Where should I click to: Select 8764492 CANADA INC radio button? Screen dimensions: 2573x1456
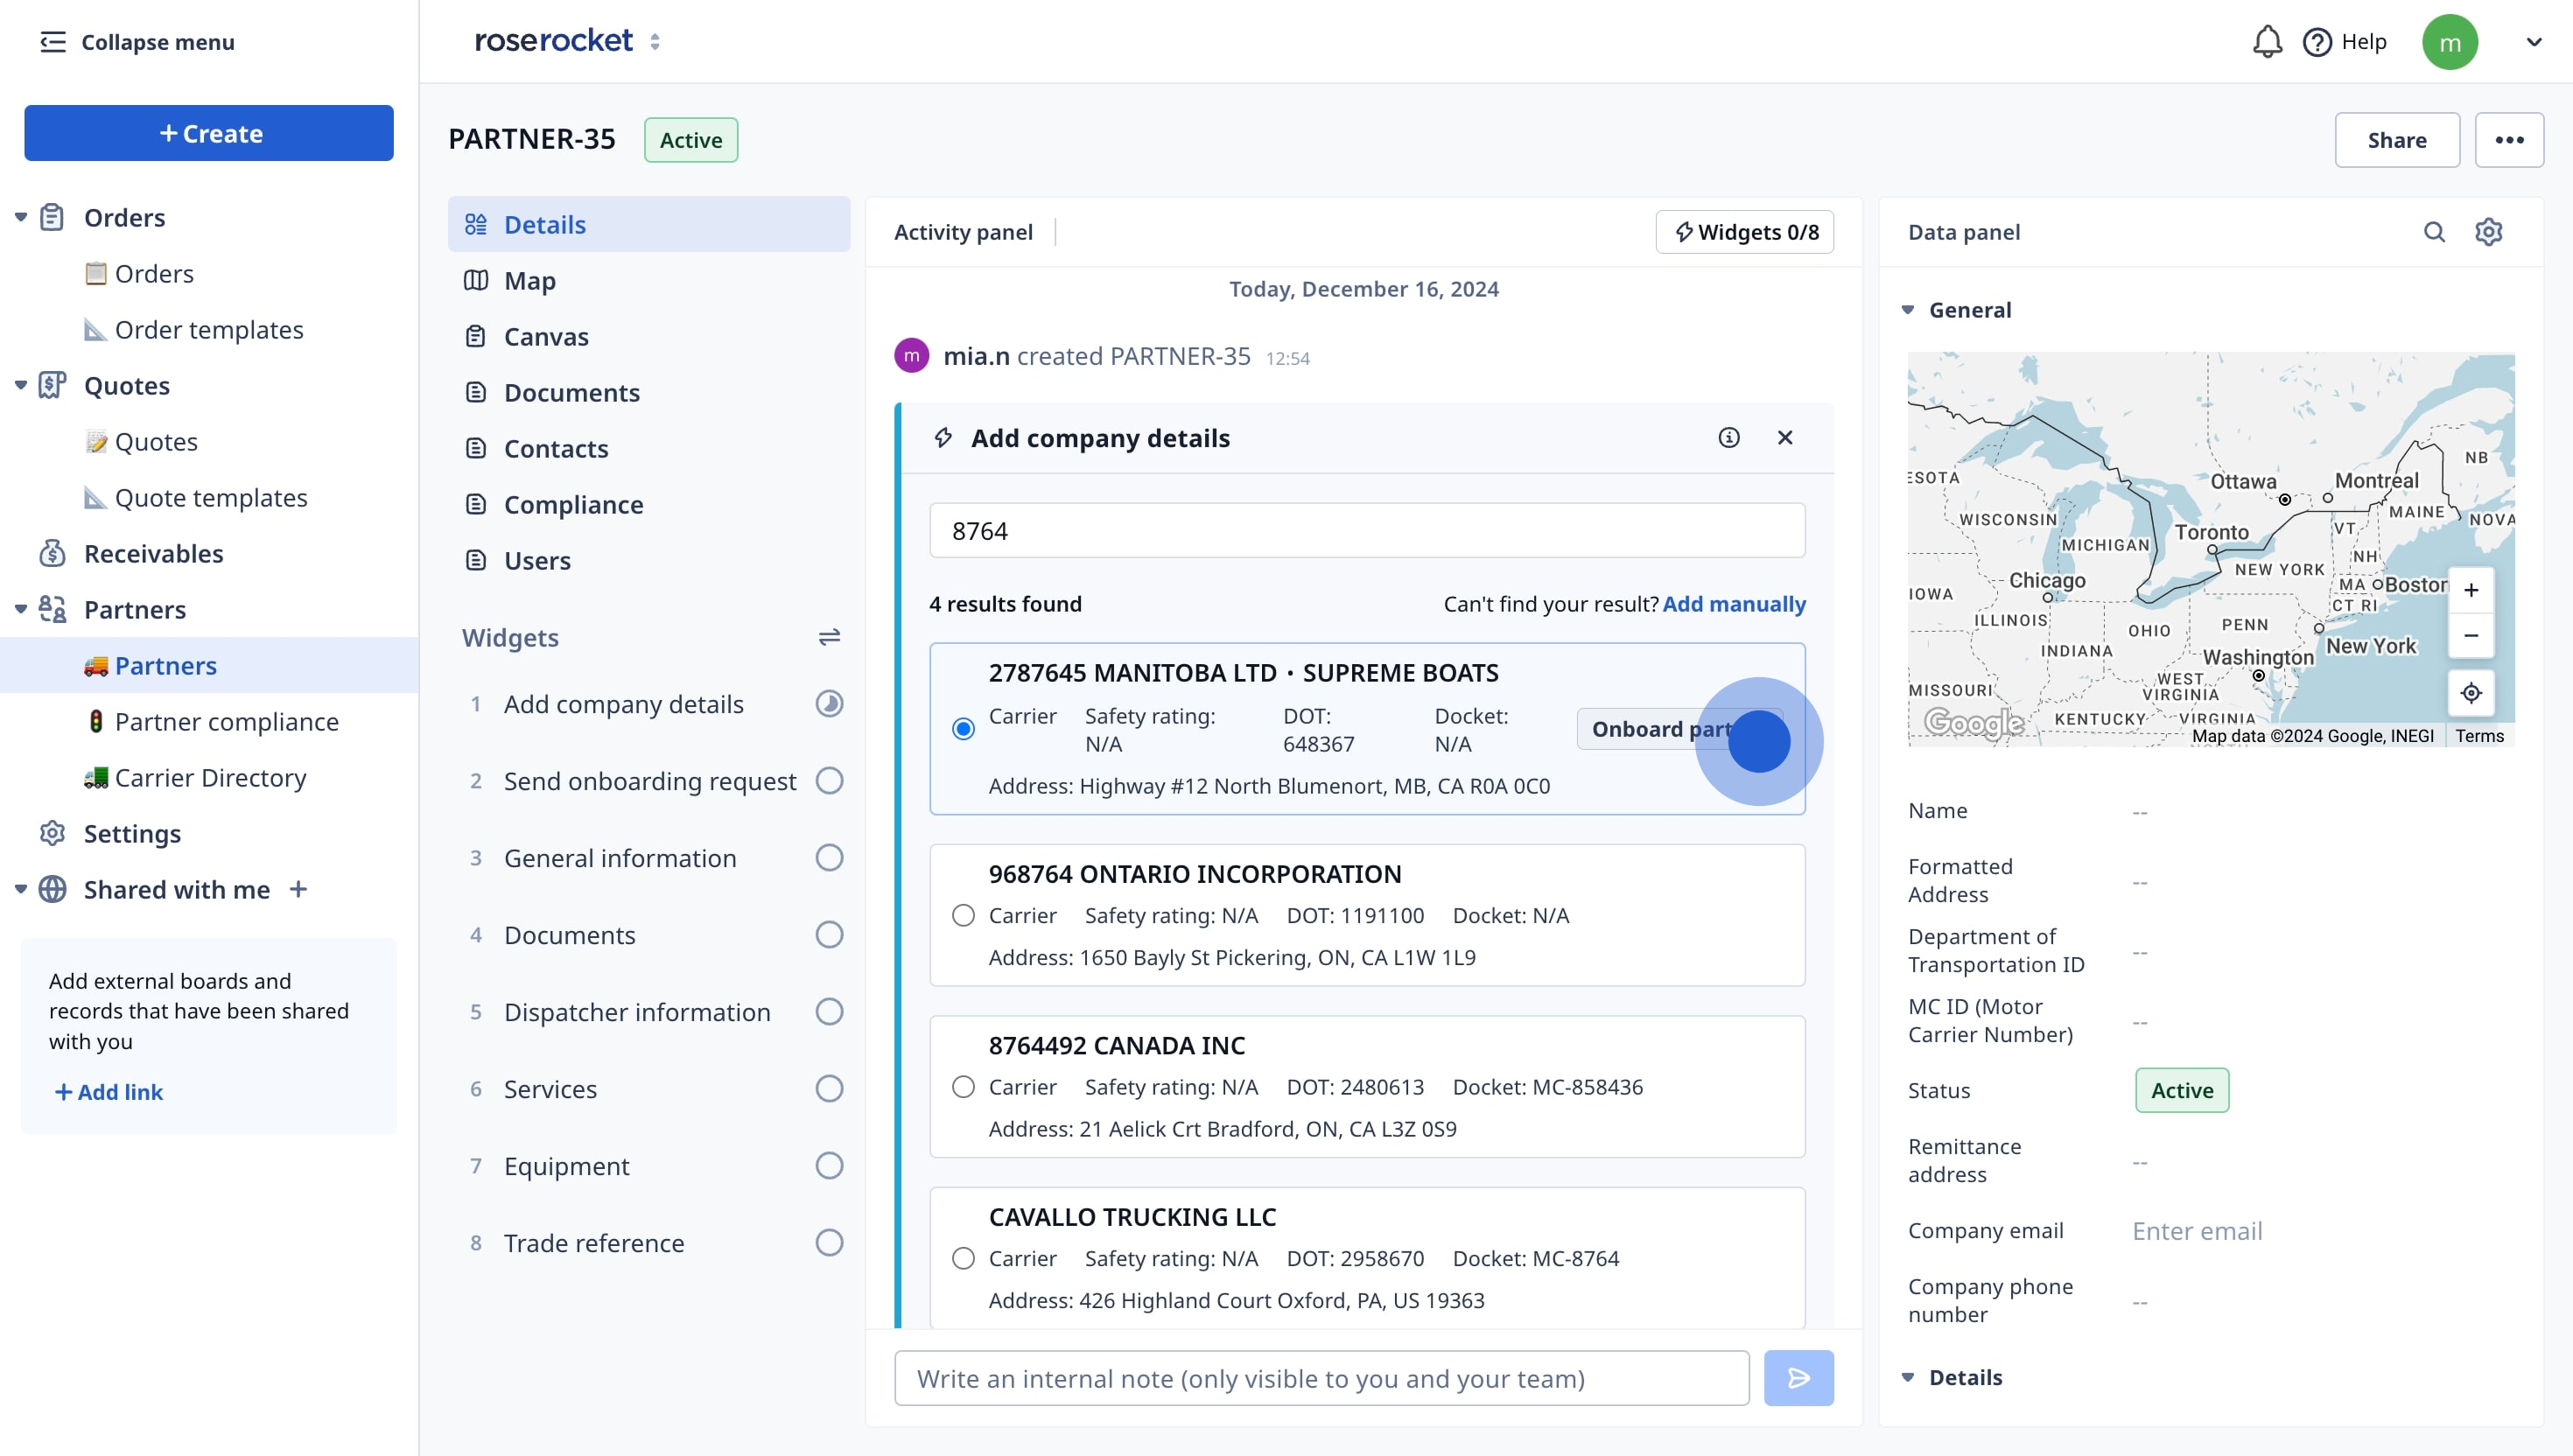tap(963, 1087)
